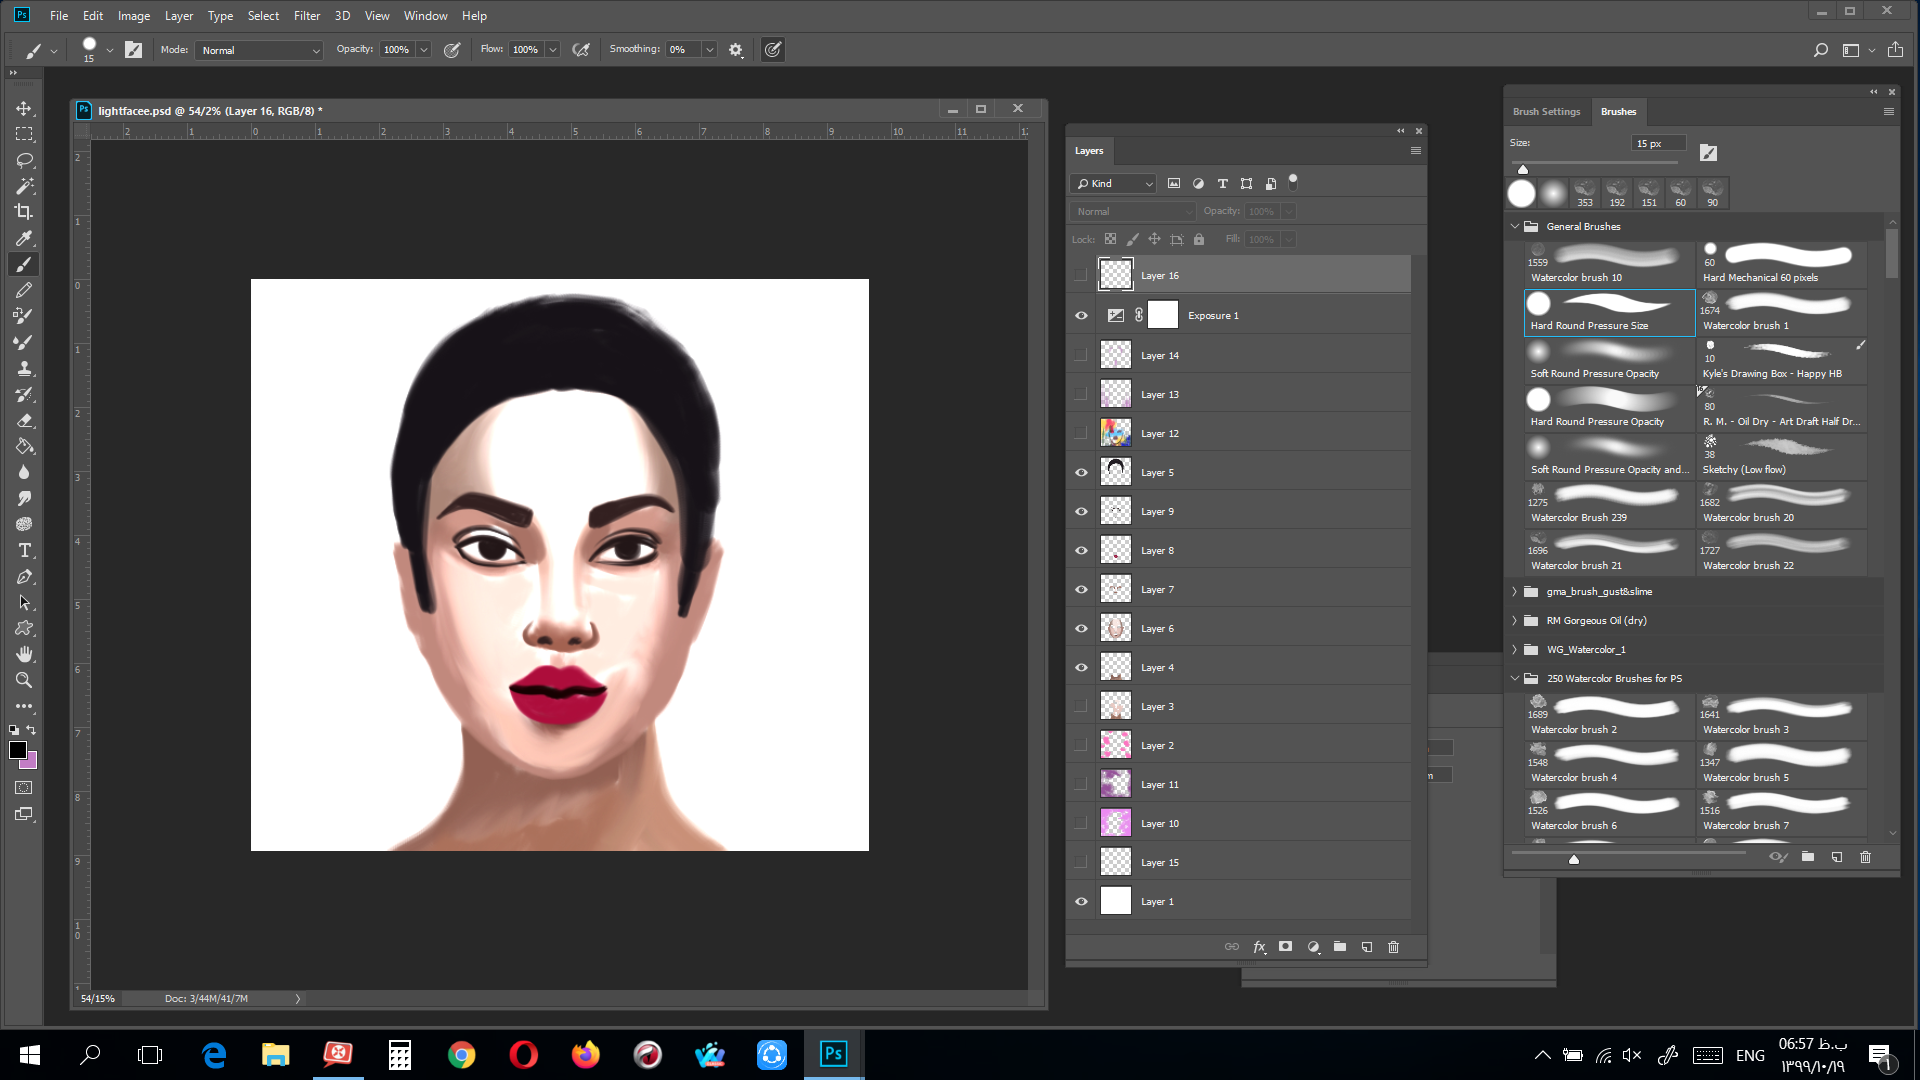
Task: Switch to the Brush Settings tab
Action: (1546, 112)
